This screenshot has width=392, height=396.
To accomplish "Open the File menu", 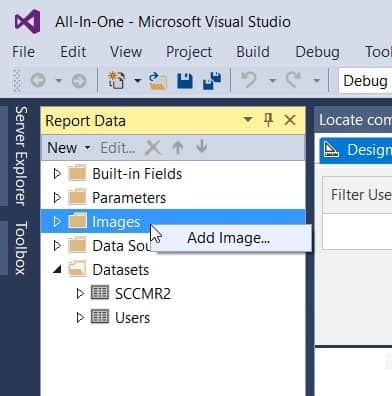I will coord(23,52).
